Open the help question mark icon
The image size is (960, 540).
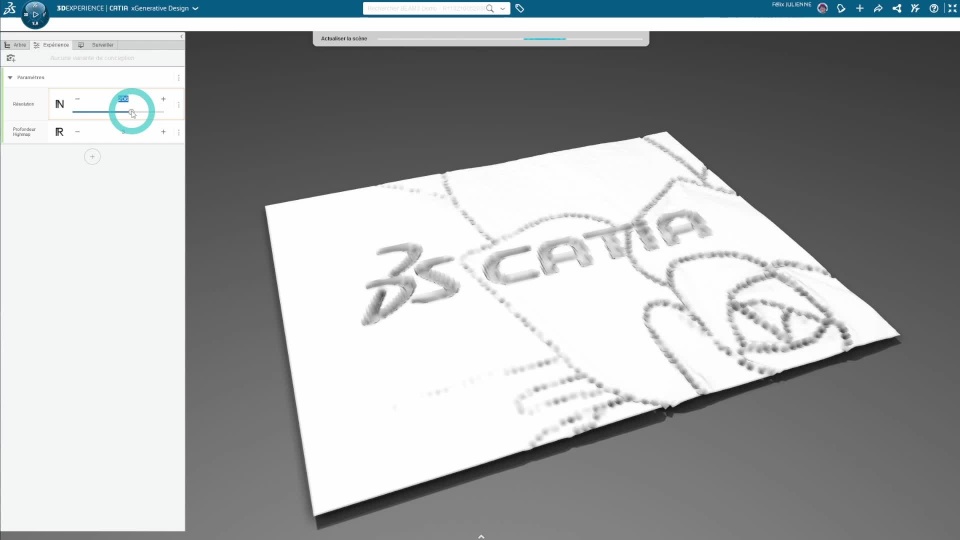[934, 9]
